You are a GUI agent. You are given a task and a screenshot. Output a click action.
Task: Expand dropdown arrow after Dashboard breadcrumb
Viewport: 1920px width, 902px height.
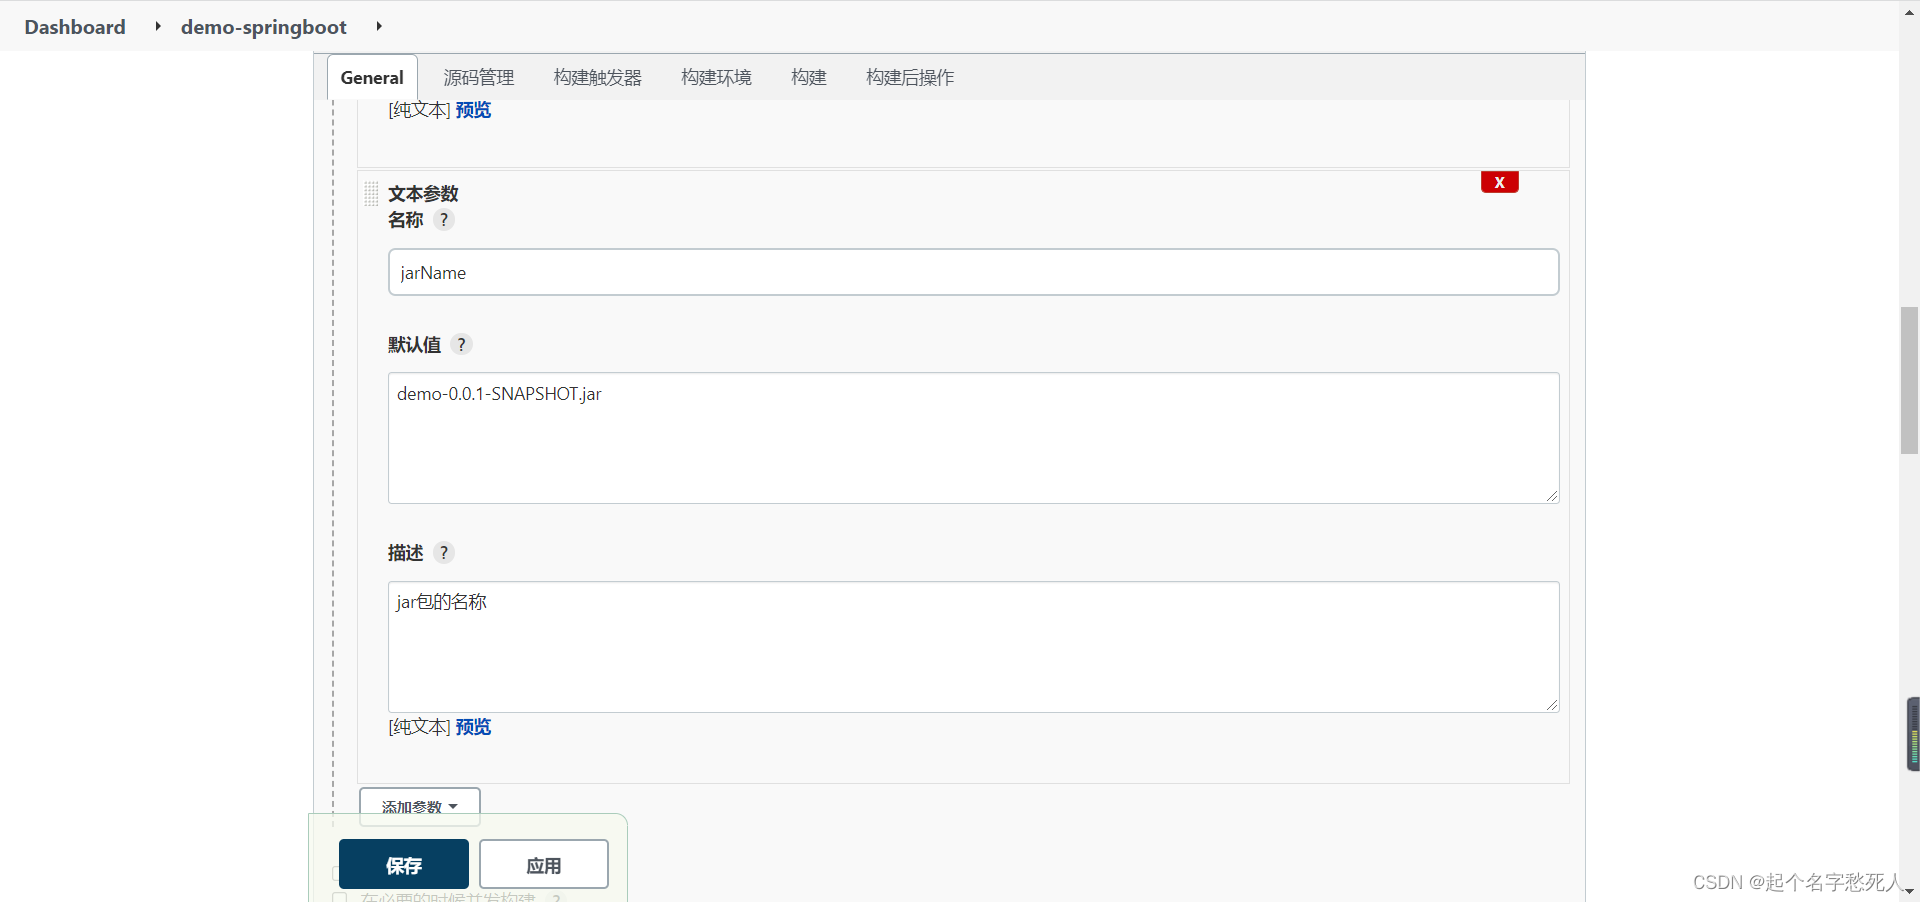point(158,26)
